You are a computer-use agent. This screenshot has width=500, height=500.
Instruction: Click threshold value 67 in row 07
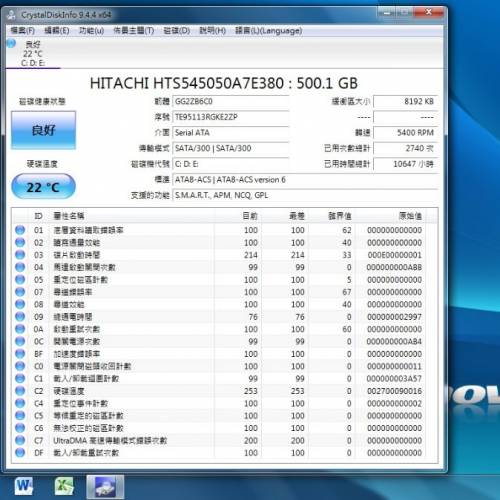click(347, 292)
